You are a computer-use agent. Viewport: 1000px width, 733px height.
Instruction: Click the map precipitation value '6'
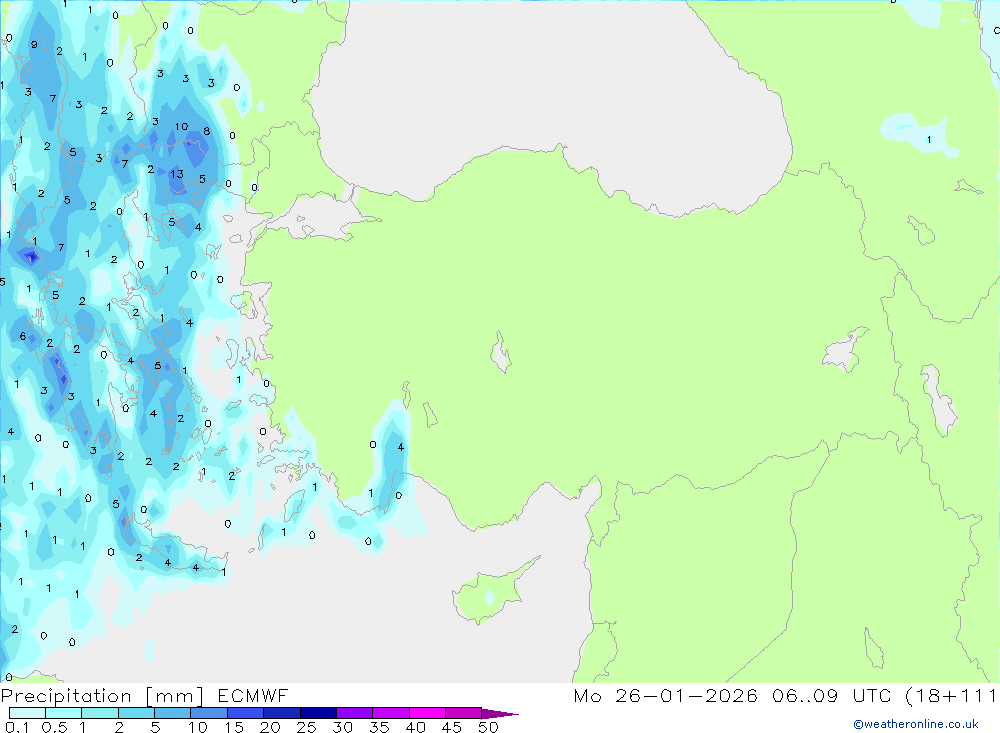click(23, 336)
